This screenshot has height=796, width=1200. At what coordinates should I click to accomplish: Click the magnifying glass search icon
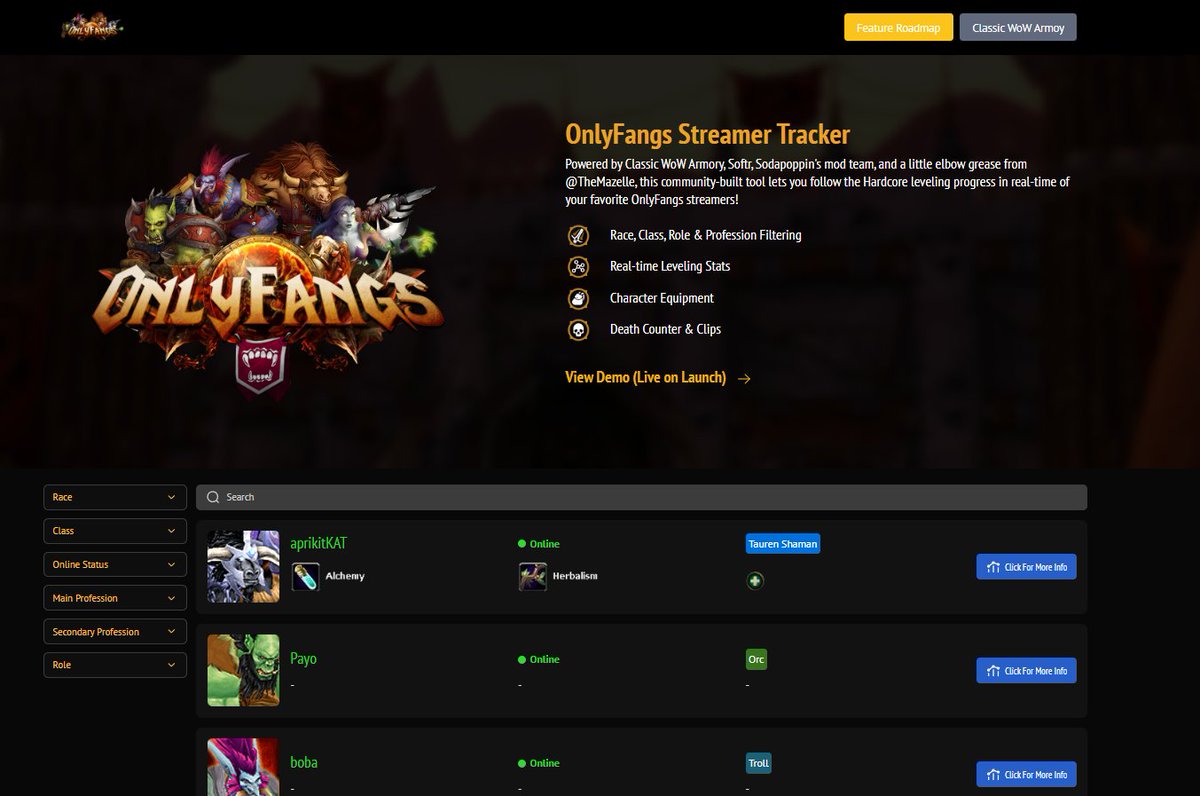coord(213,497)
